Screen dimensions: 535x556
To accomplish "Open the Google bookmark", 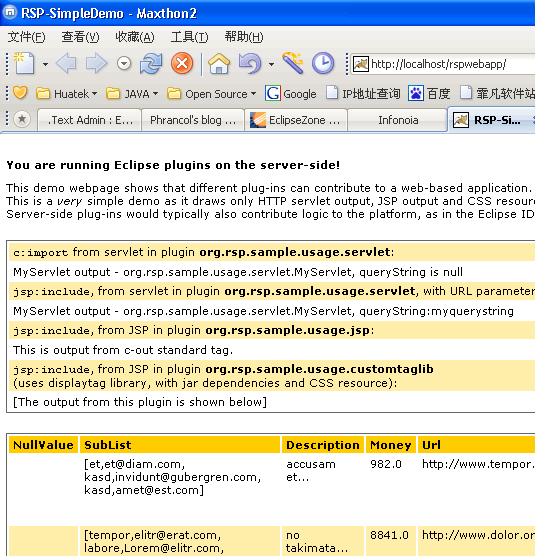I will pos(291,94).
